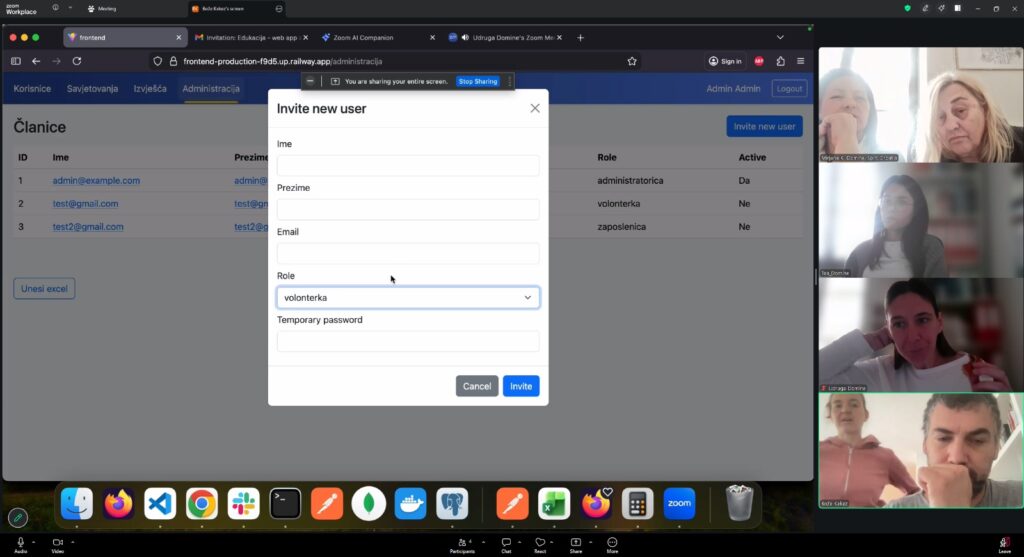
Task: Close the Invite new user modal
Action: click(535, 108)
